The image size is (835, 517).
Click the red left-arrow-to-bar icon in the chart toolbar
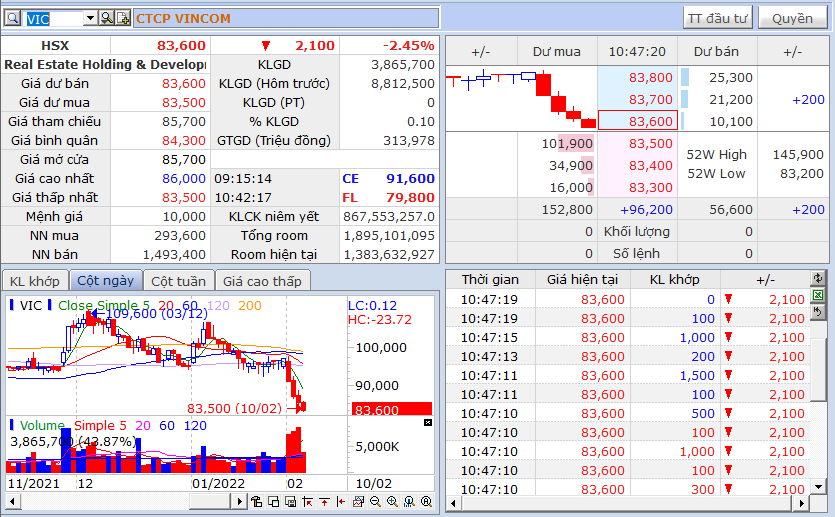pyautogui.click(x=341, y=501)
